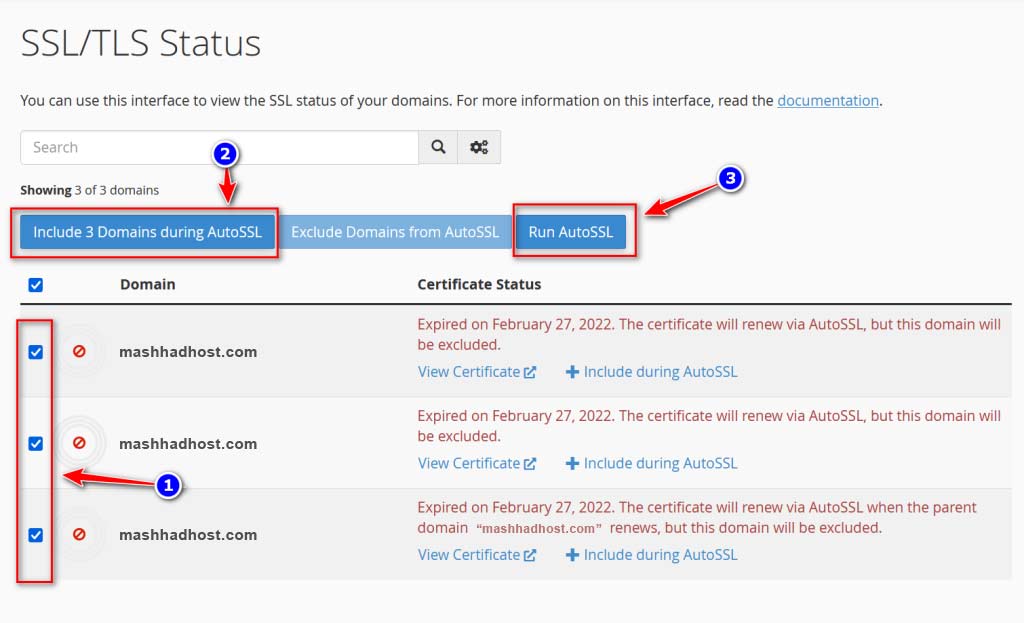1024x623 pixels.
Task: Uncheck the first mashhadhost.com domain checkbox
Action: (36, 351)
